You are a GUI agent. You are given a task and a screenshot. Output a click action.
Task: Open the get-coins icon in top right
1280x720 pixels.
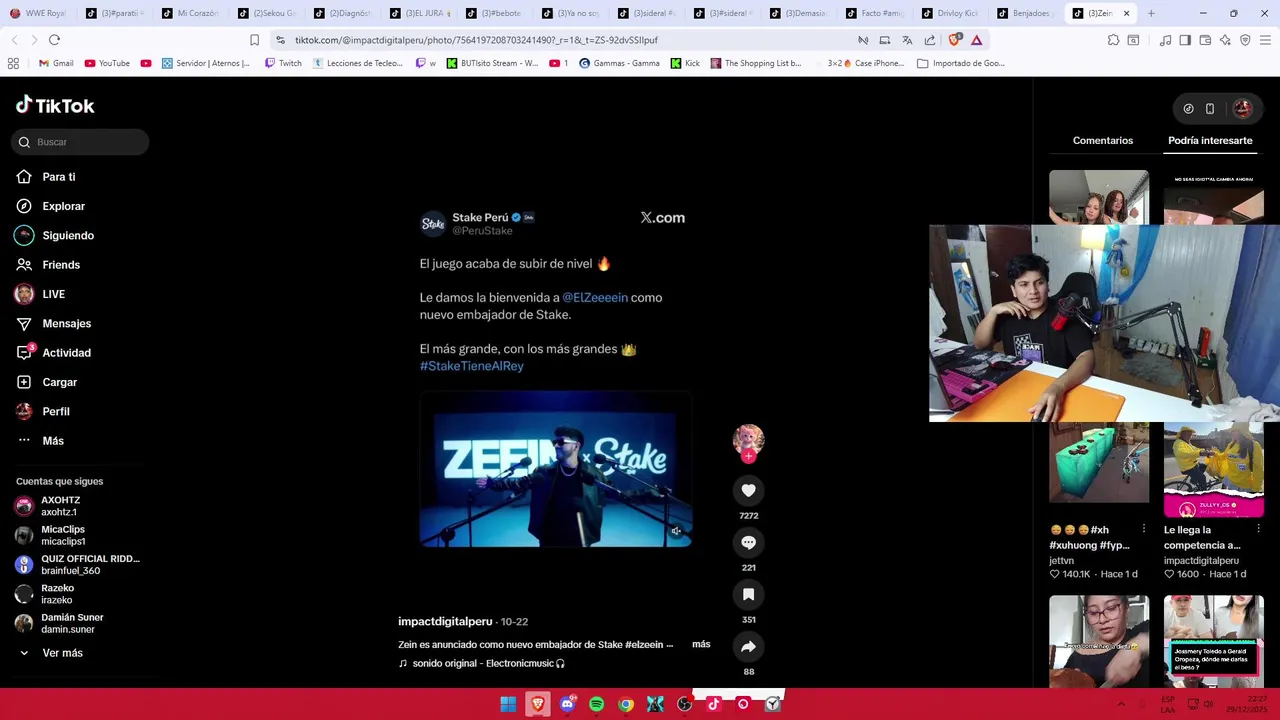click(x=1188, y=109)
